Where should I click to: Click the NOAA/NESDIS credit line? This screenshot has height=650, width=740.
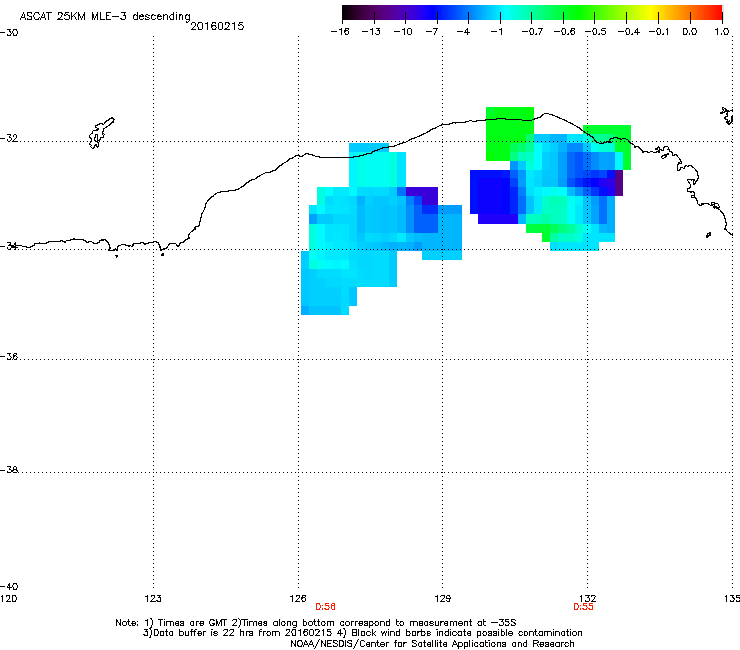432,644
